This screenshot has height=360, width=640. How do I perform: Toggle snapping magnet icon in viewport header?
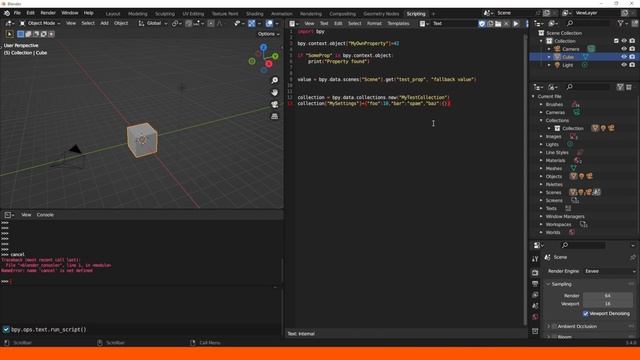tap(189, 23)
